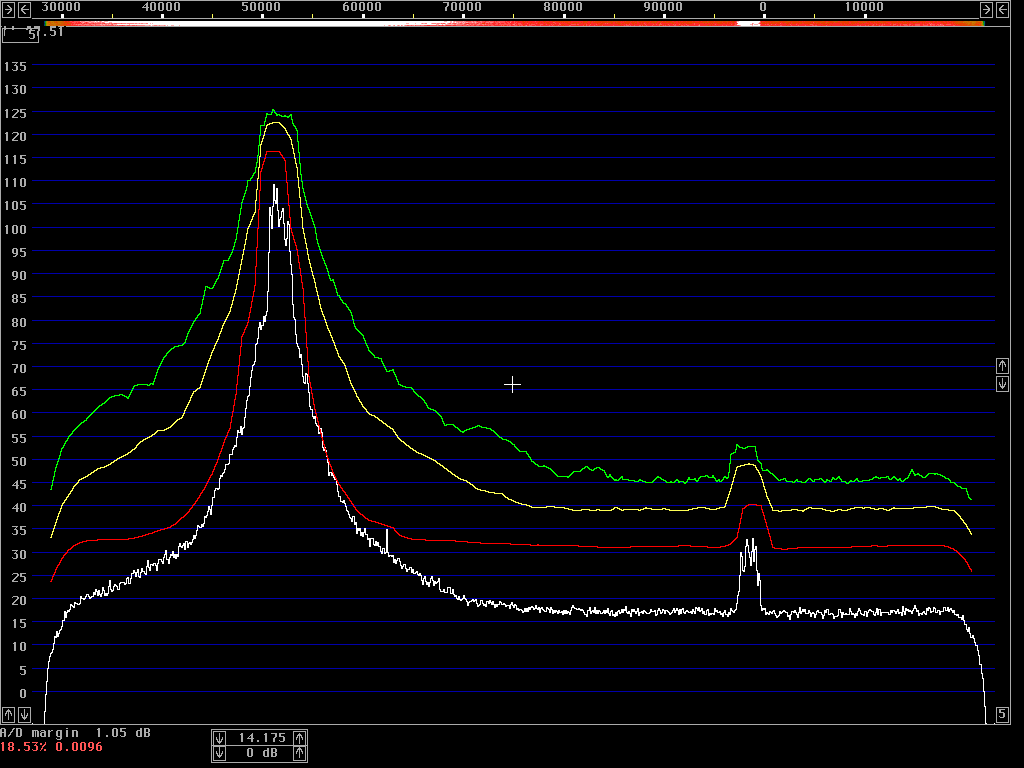Click the waterfall color strip below the frequency scale
1024x768 pixels.
coord(514,24)
